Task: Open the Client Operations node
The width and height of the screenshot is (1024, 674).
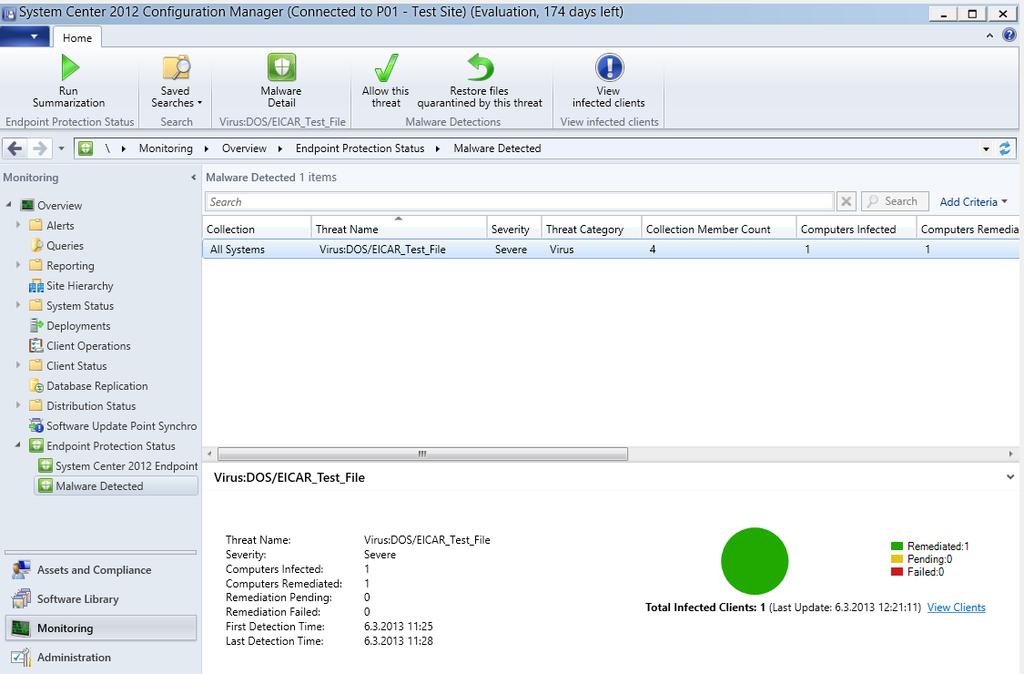Action: [x=88, y=345]
